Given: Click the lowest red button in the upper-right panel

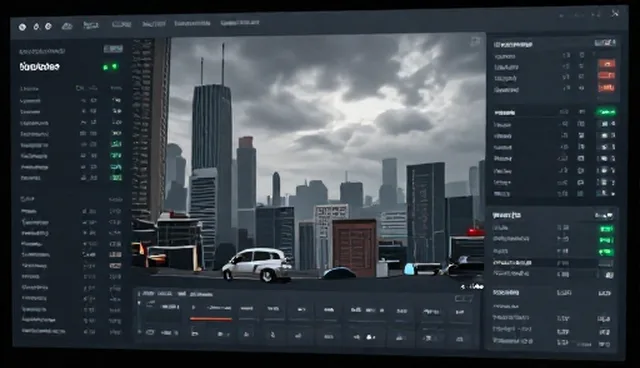Looking at the screenshot, I should coord(606,87).
